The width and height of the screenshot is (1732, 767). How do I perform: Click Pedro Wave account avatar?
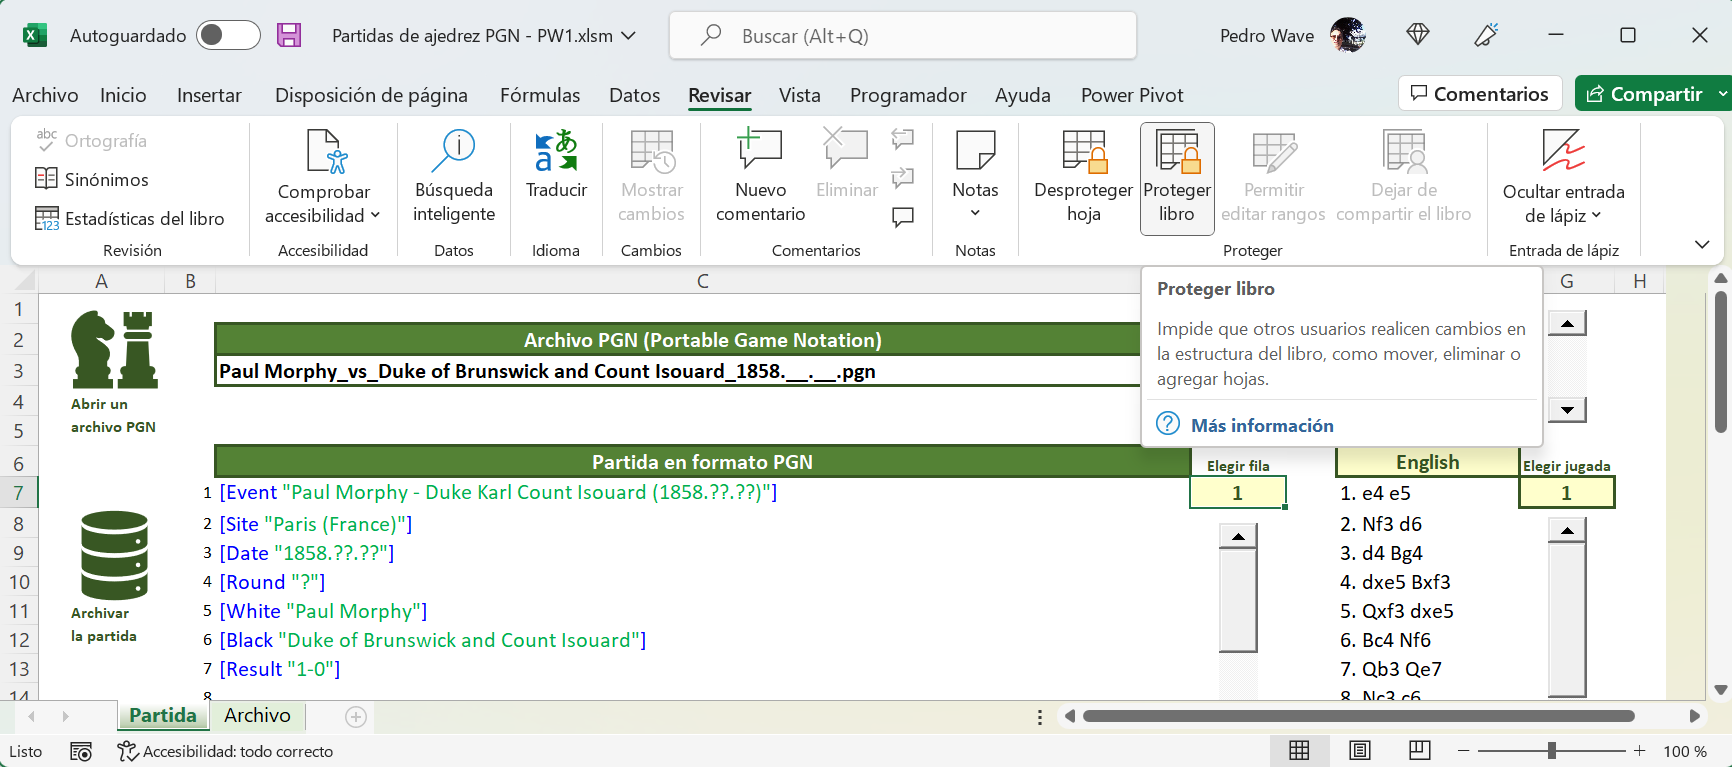[x=1348, y=35]
